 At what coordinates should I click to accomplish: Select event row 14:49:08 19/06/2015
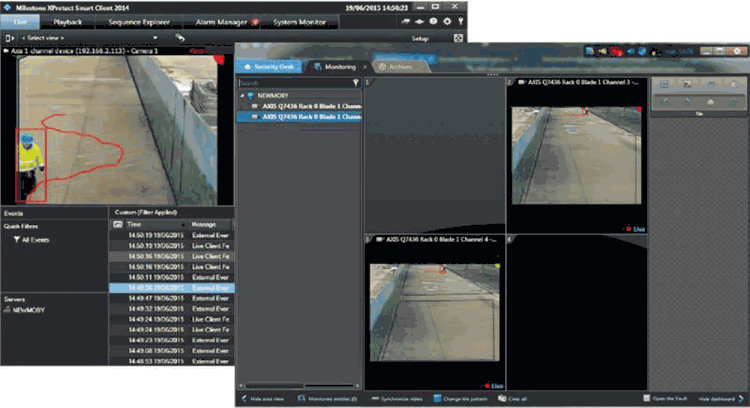tap(172, 351)
